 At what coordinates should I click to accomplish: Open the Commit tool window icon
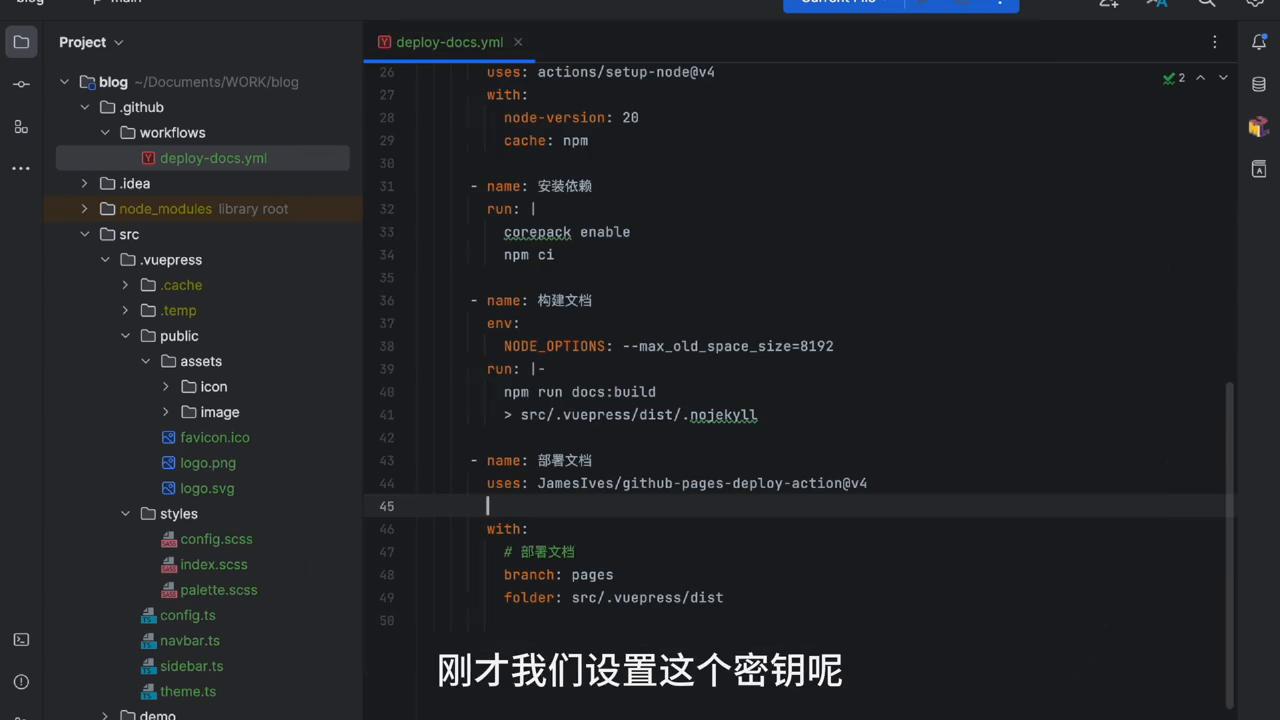(x=21, y=84)
